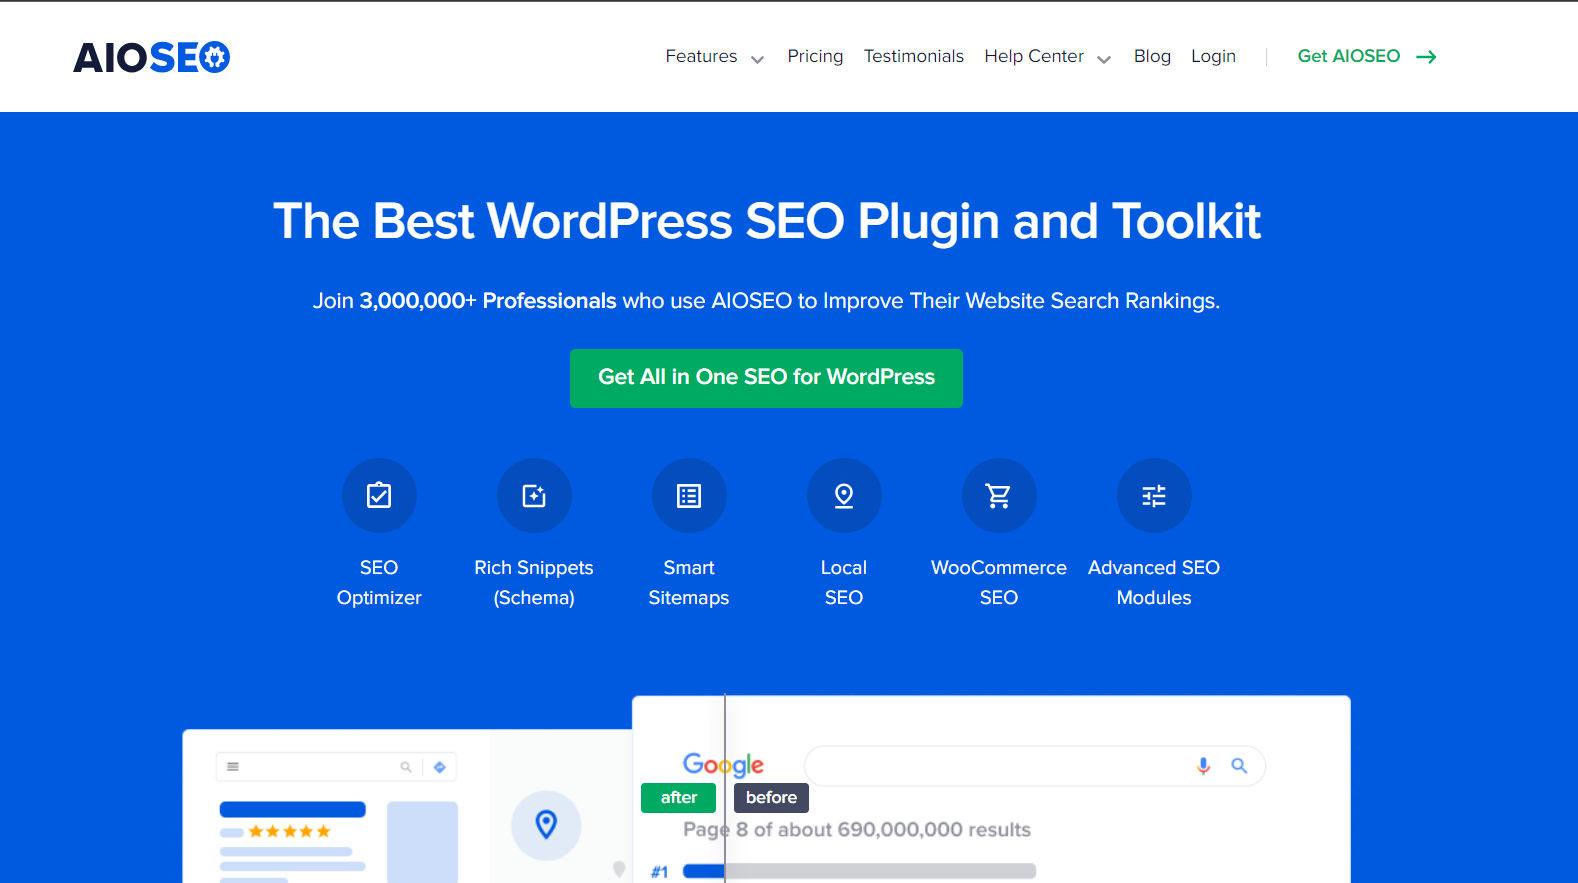
Task: Click the Advanced SEO Modules label
Action: coord(1154,583)
